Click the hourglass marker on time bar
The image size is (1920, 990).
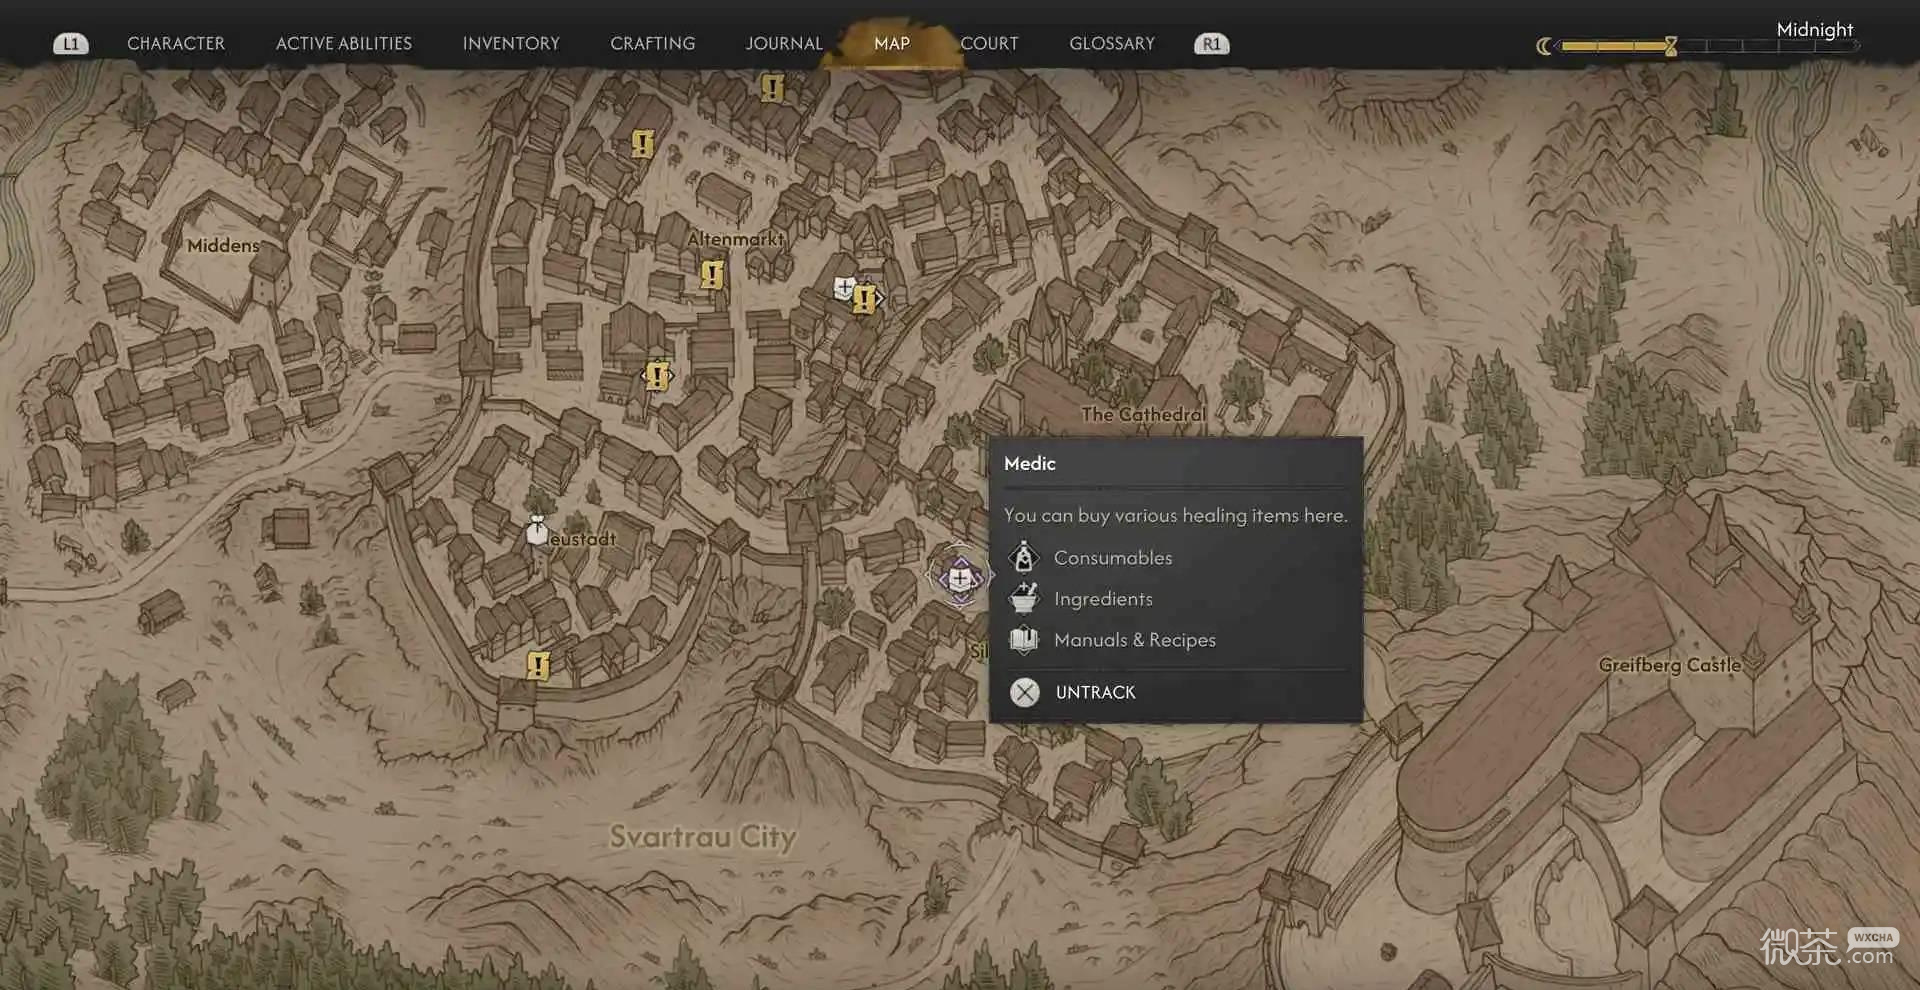point(1671,46)
